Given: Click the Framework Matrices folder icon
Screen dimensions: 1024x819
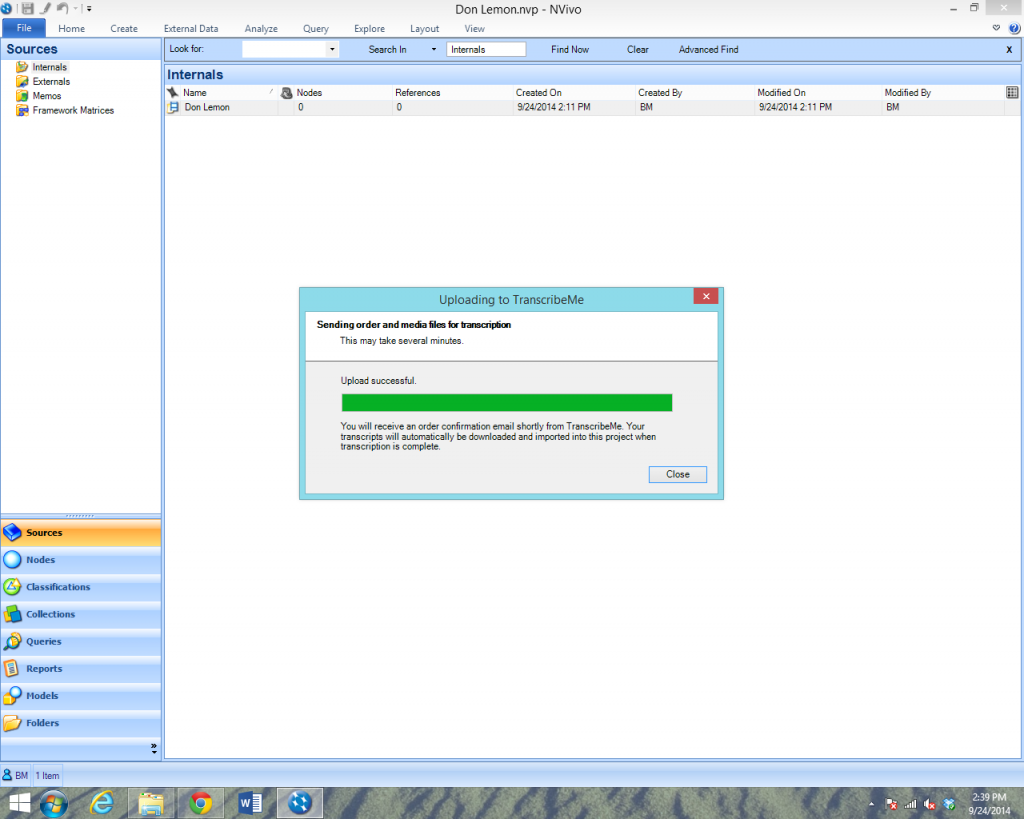Looking at the screenshot, I should click(22, 110).
